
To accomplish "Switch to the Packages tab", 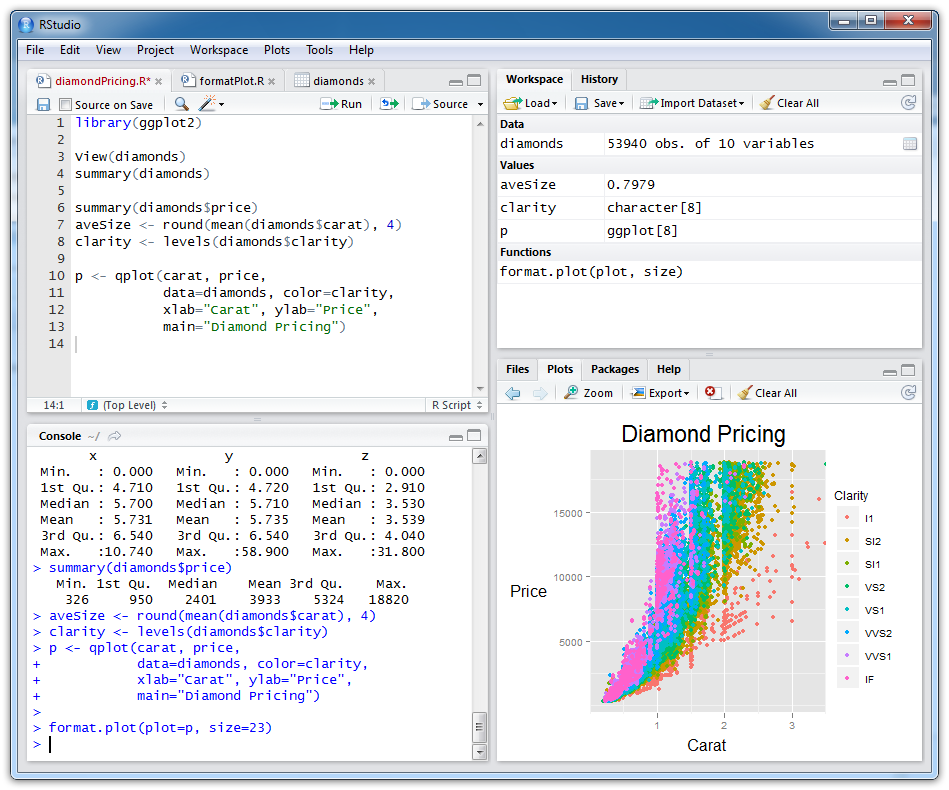I will tap(614, 369).
